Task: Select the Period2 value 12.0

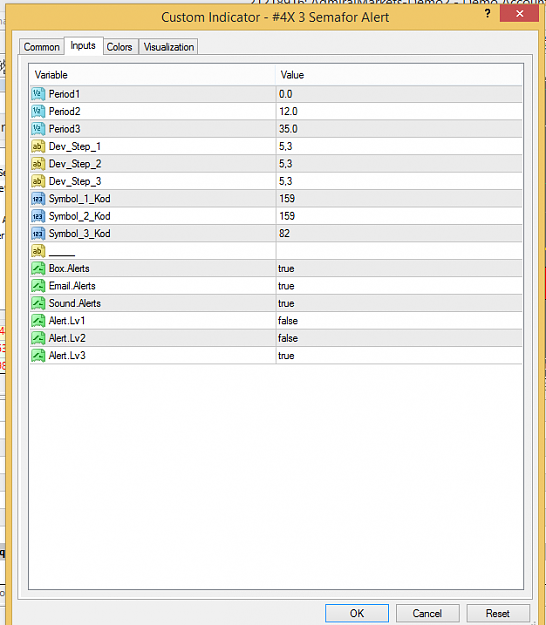Action: coord(288,111)
